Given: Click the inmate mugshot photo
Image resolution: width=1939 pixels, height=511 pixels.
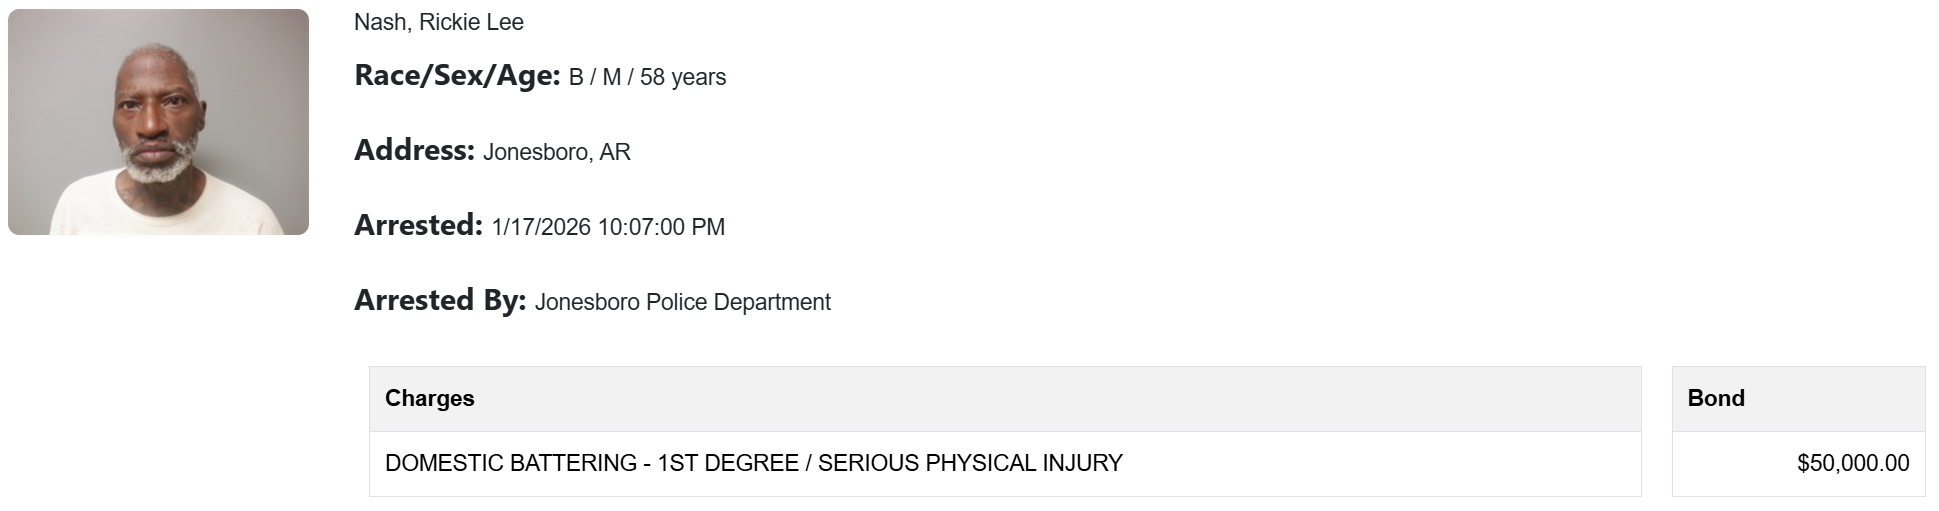Looking at the screenshot, I should (158, 122).
